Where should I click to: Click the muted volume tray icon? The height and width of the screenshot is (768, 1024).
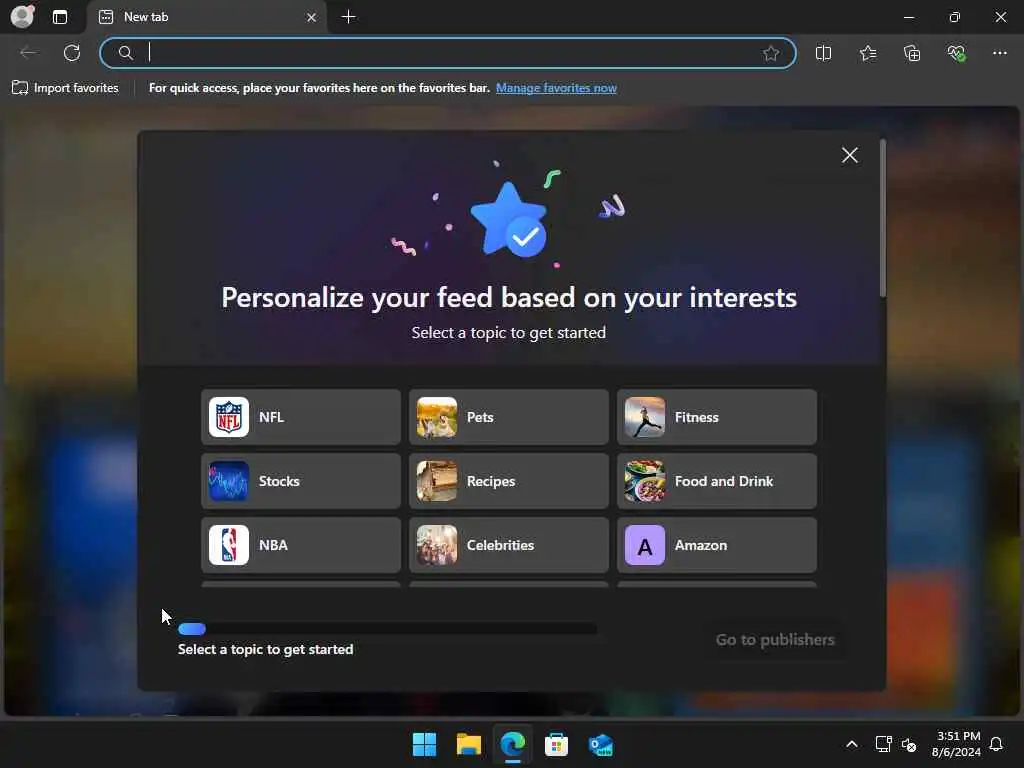coord(909,744)
